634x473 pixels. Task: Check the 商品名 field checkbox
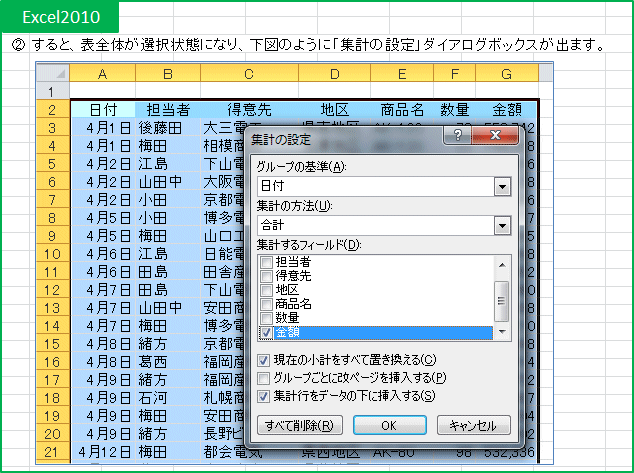click(x=266, y=304)
